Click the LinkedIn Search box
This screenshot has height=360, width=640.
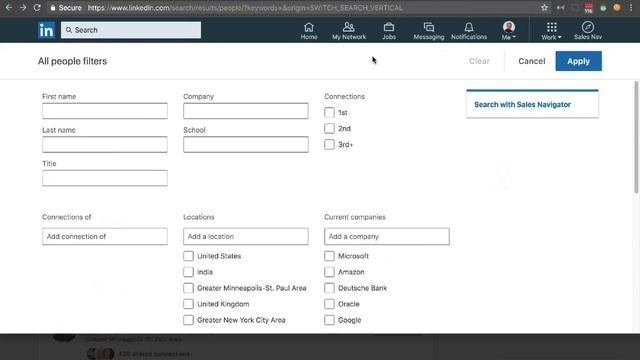131,30
